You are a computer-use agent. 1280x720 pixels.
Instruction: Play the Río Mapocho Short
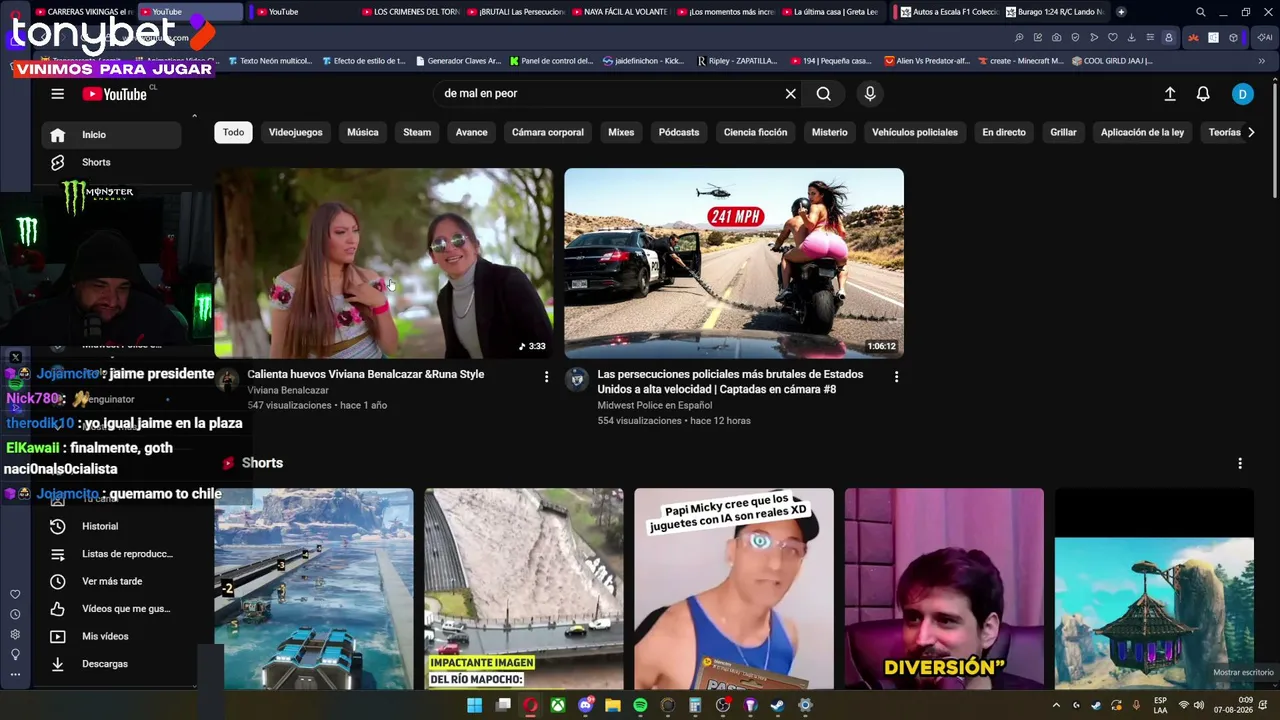[x=524, y=588]
